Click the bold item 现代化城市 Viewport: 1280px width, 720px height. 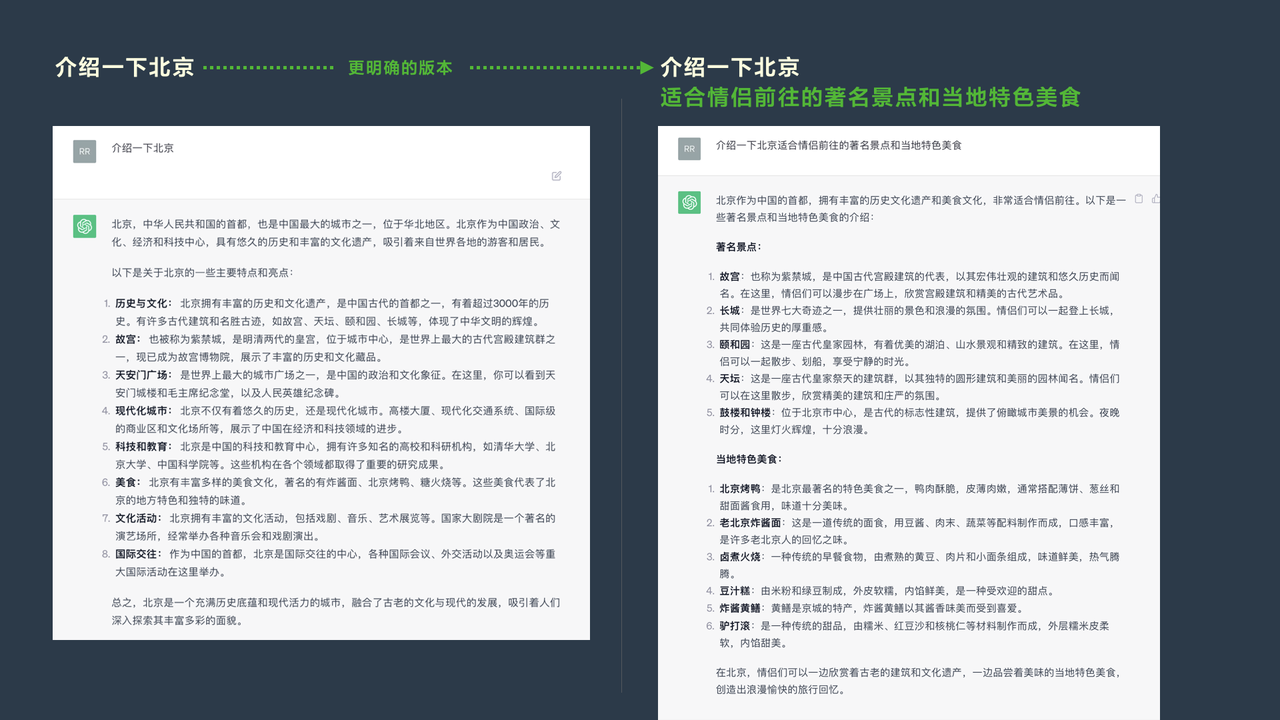[x=144, y=411]
